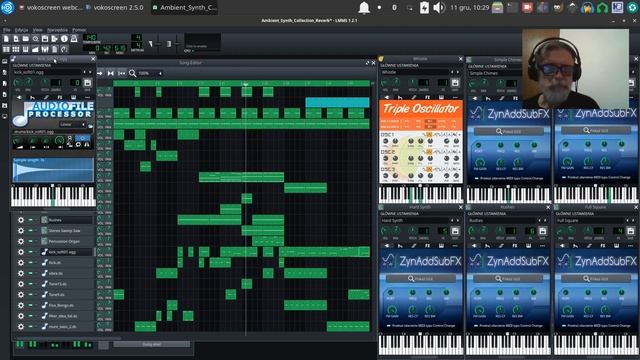Open the Edycja menu
Viewport: 640px width, 360px height.
click(x=21, y=30)
